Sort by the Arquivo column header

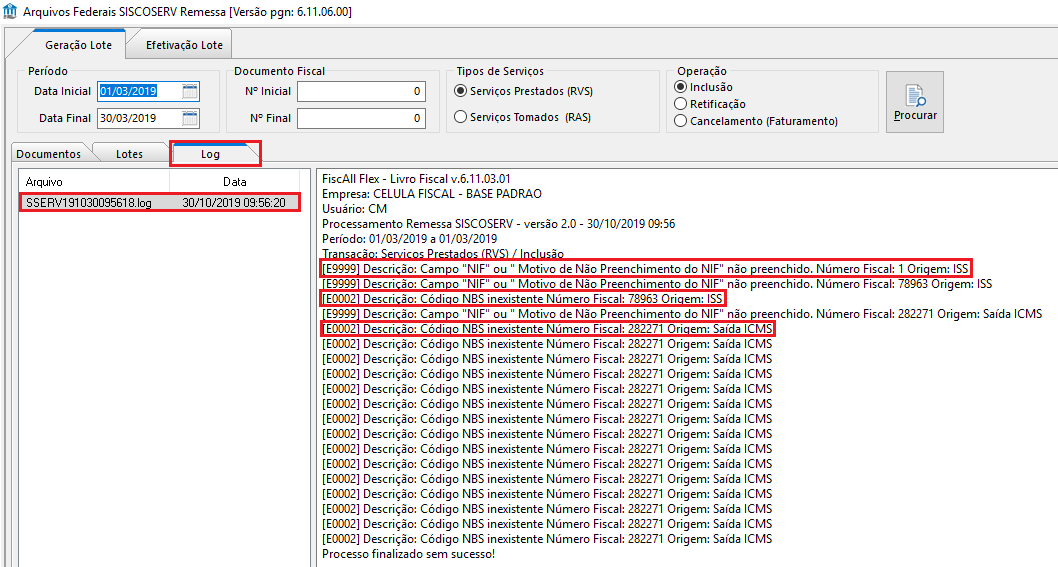point(94,182)
